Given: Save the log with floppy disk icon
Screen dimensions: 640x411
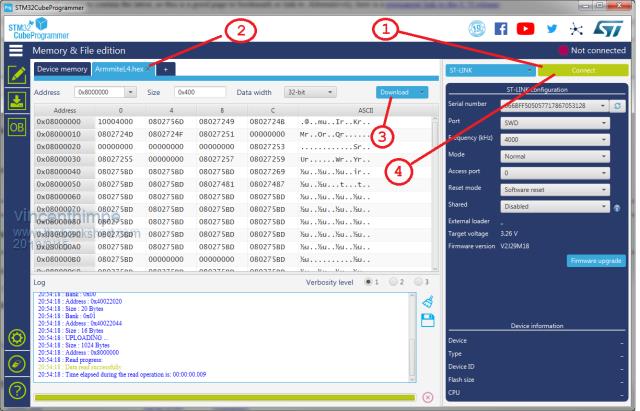Looking at the screenshot, I should 428,319.
